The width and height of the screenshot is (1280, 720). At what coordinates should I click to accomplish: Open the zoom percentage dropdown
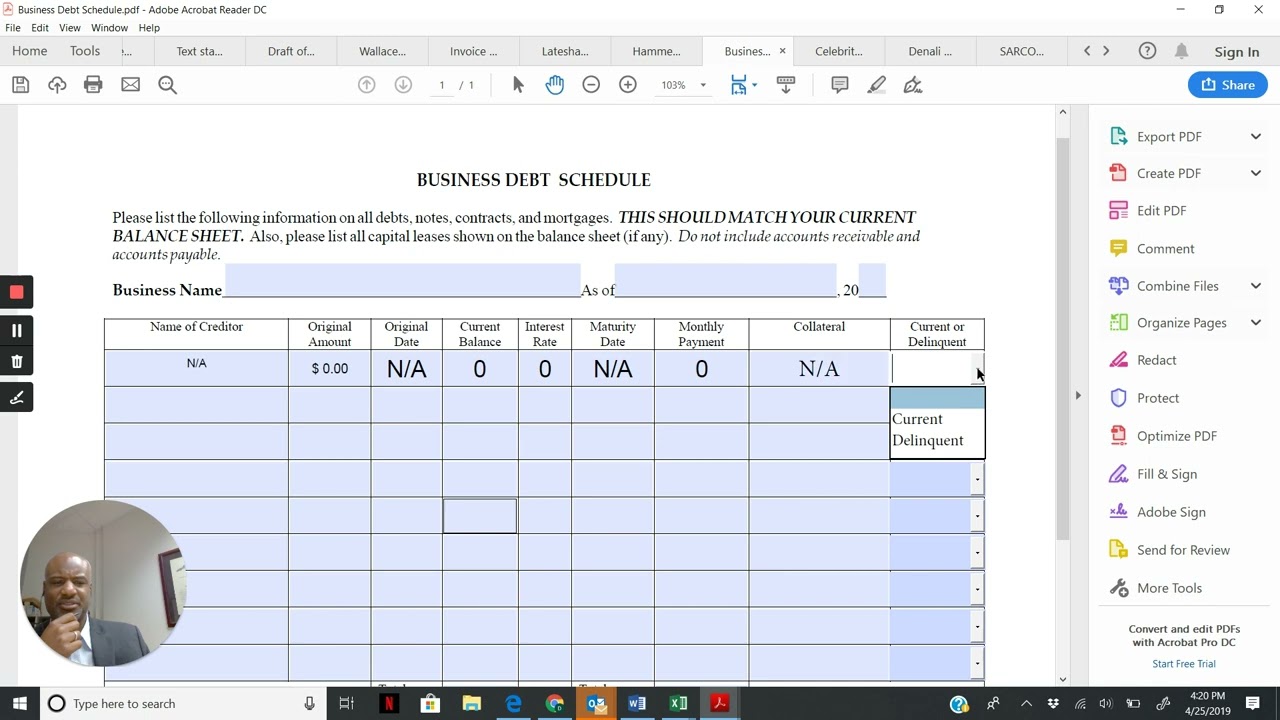(702, 85)
